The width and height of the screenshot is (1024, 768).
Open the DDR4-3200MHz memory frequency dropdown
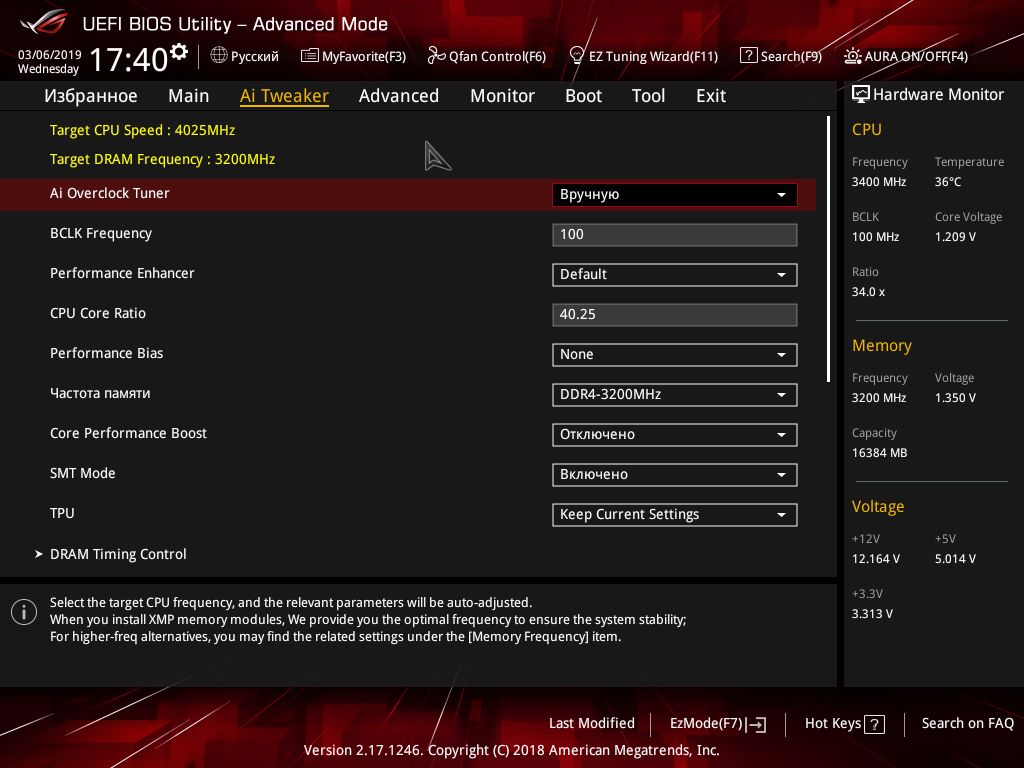(675, 394)
